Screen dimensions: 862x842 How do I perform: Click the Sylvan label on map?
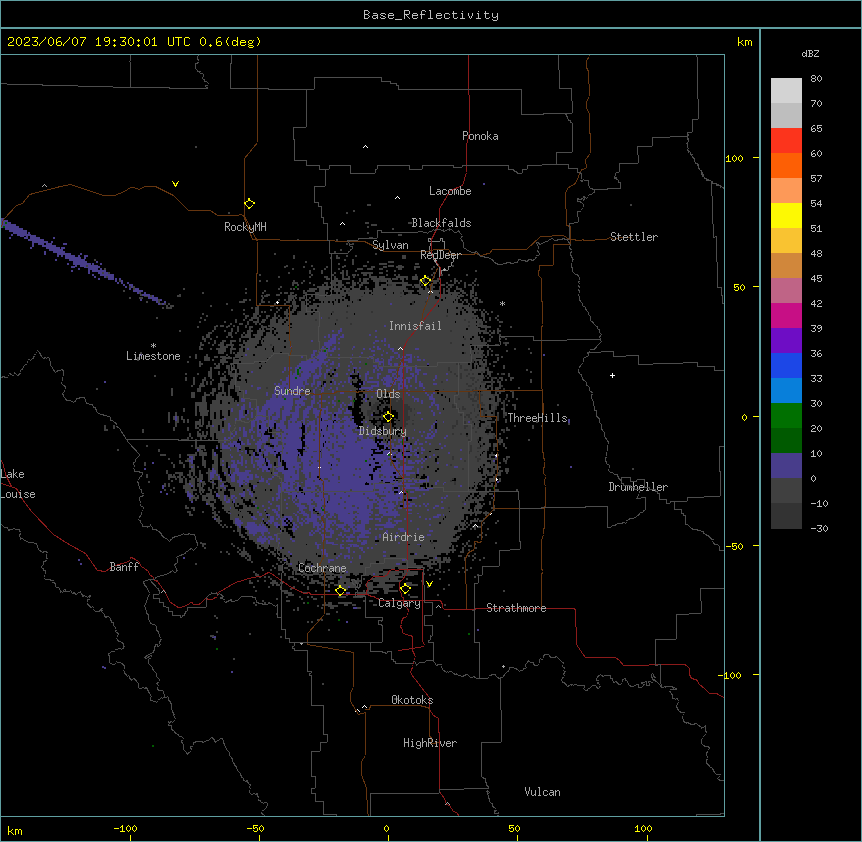click(390, 245)
